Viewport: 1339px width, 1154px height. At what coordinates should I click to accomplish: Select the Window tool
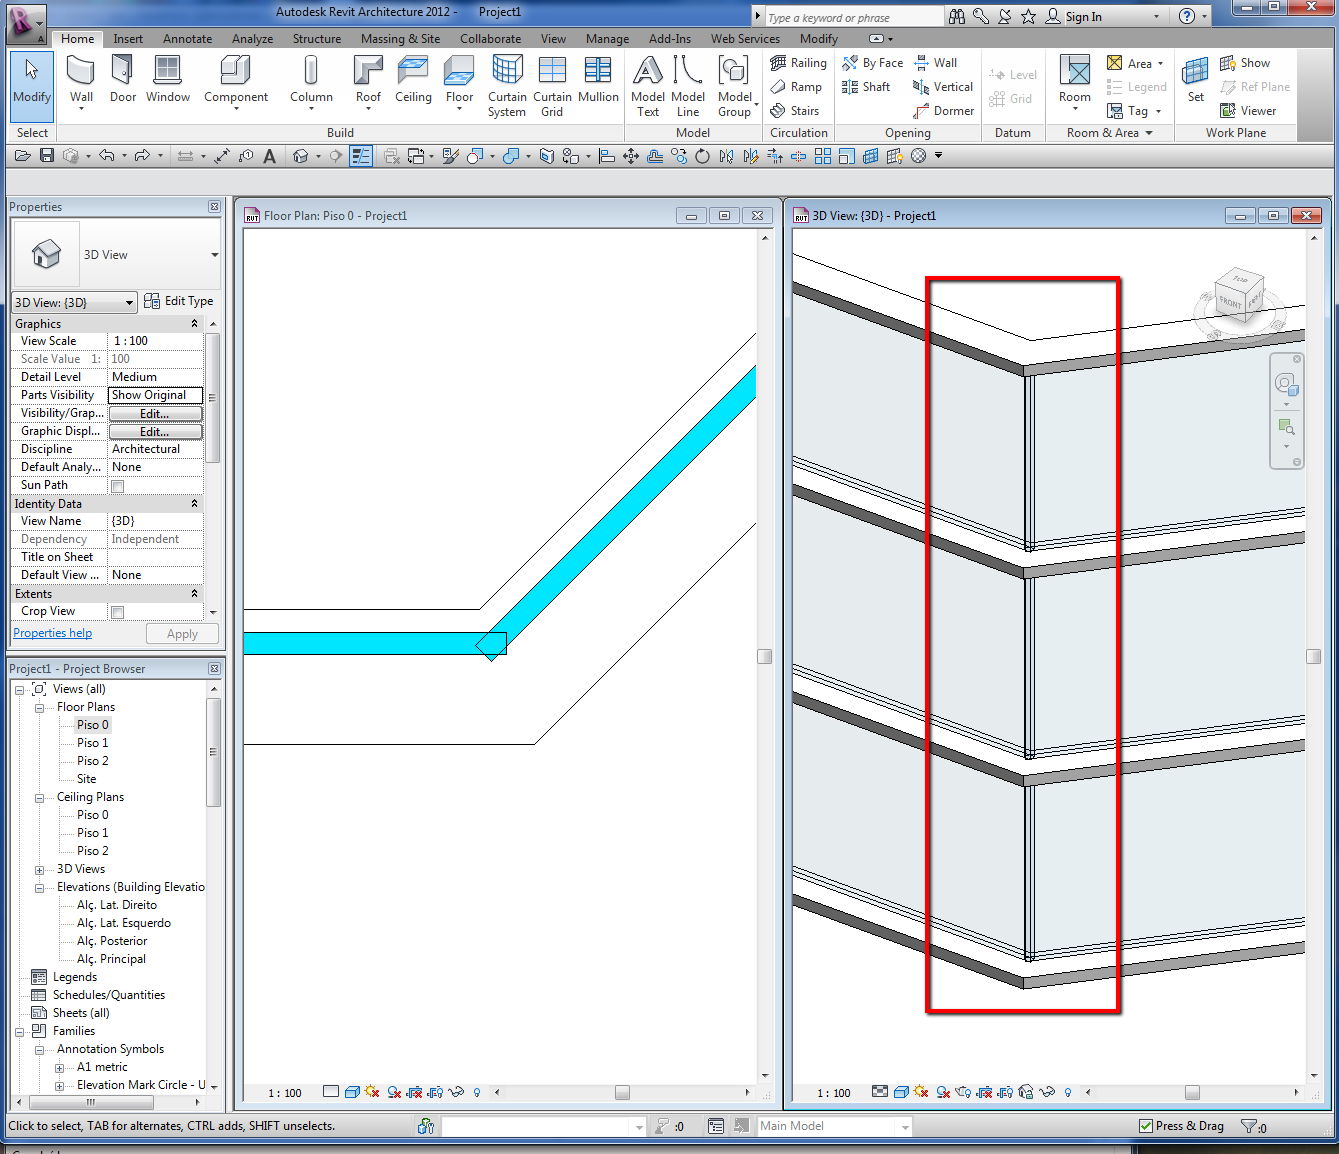point(167,81)
